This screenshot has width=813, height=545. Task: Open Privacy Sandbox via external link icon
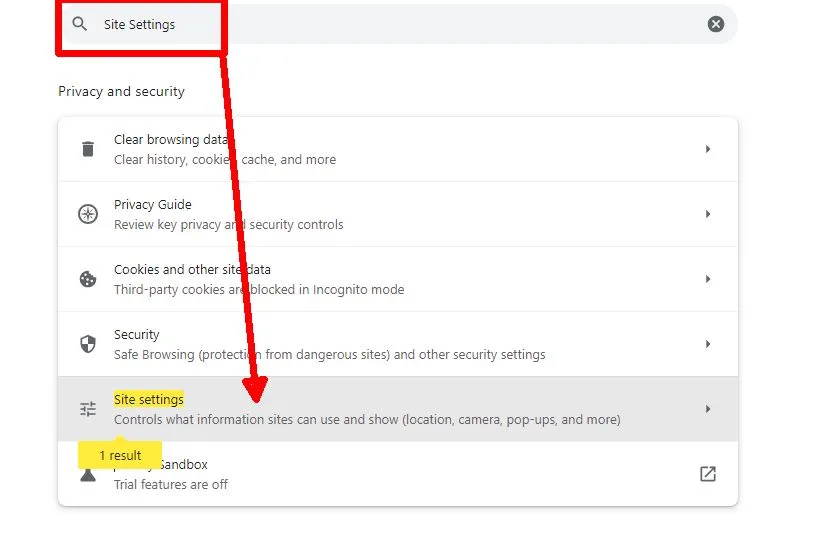click(x=707, y=474)
